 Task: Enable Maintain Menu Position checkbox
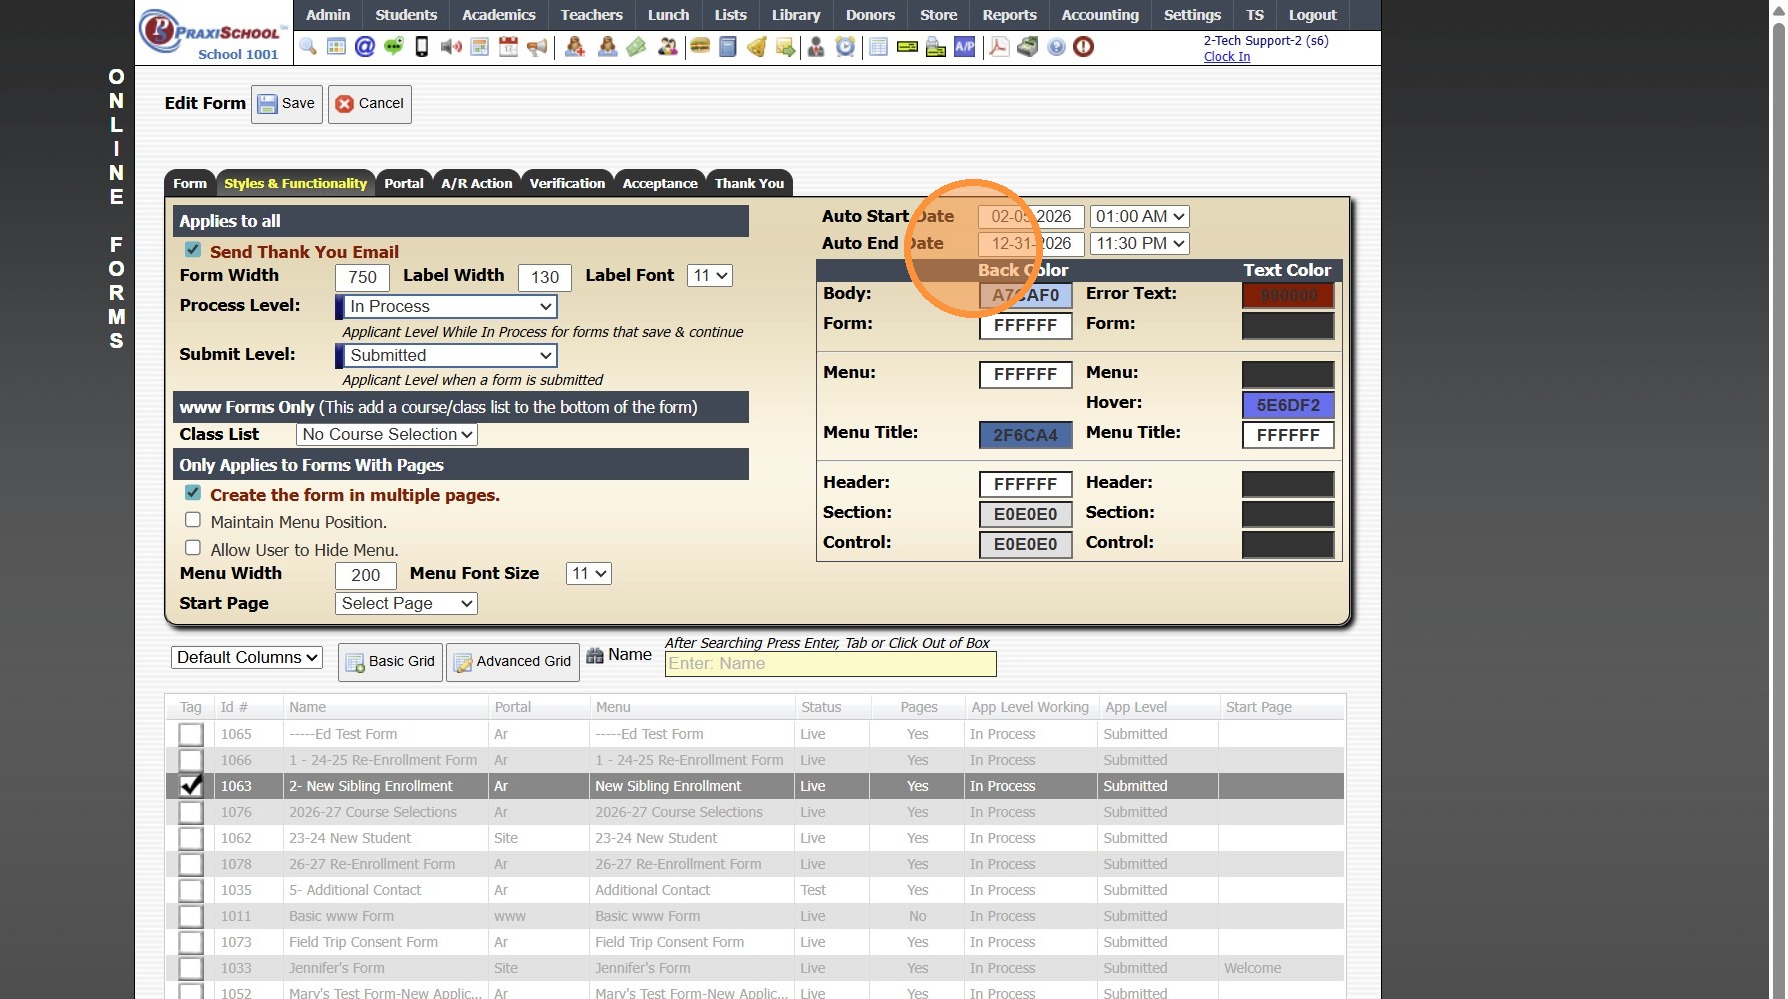pos(193,520)
